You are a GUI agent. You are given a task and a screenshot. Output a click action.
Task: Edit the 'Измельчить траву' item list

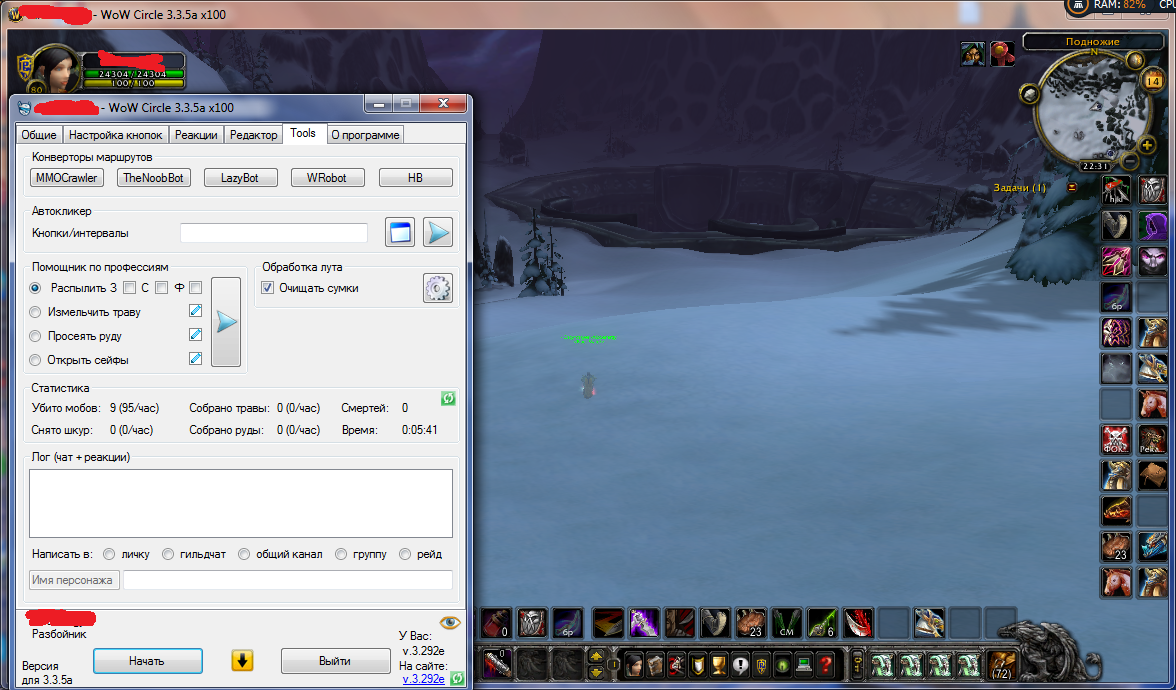click(x=195, y=310)
